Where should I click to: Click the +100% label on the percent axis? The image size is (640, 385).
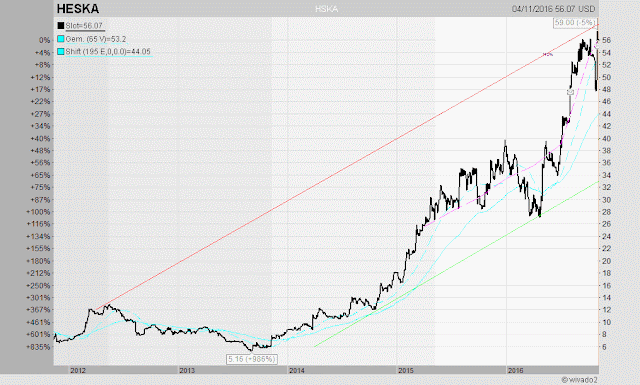tap(39, 212)
